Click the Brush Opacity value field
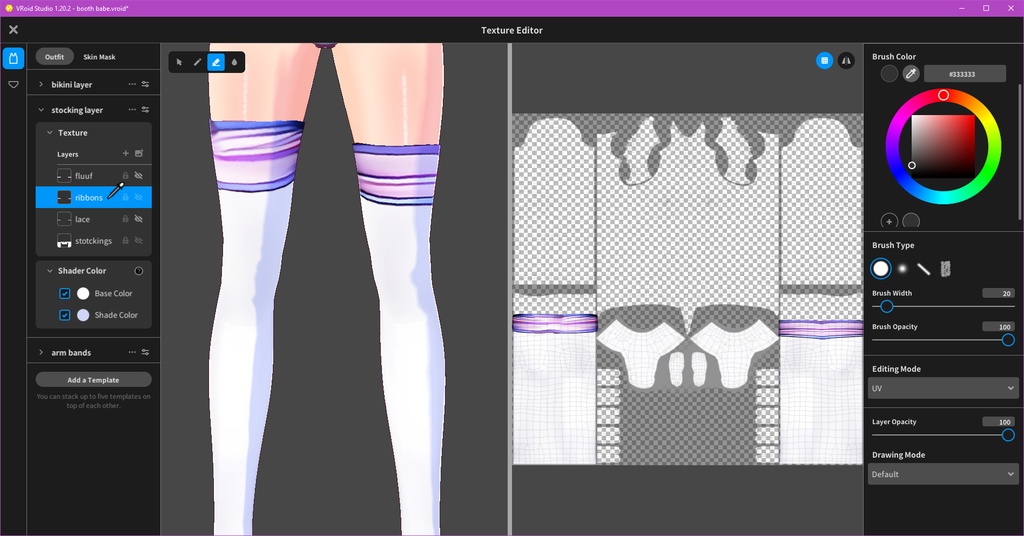The image size is (1024, 536). pyautogui.click(x=999, y=326)
